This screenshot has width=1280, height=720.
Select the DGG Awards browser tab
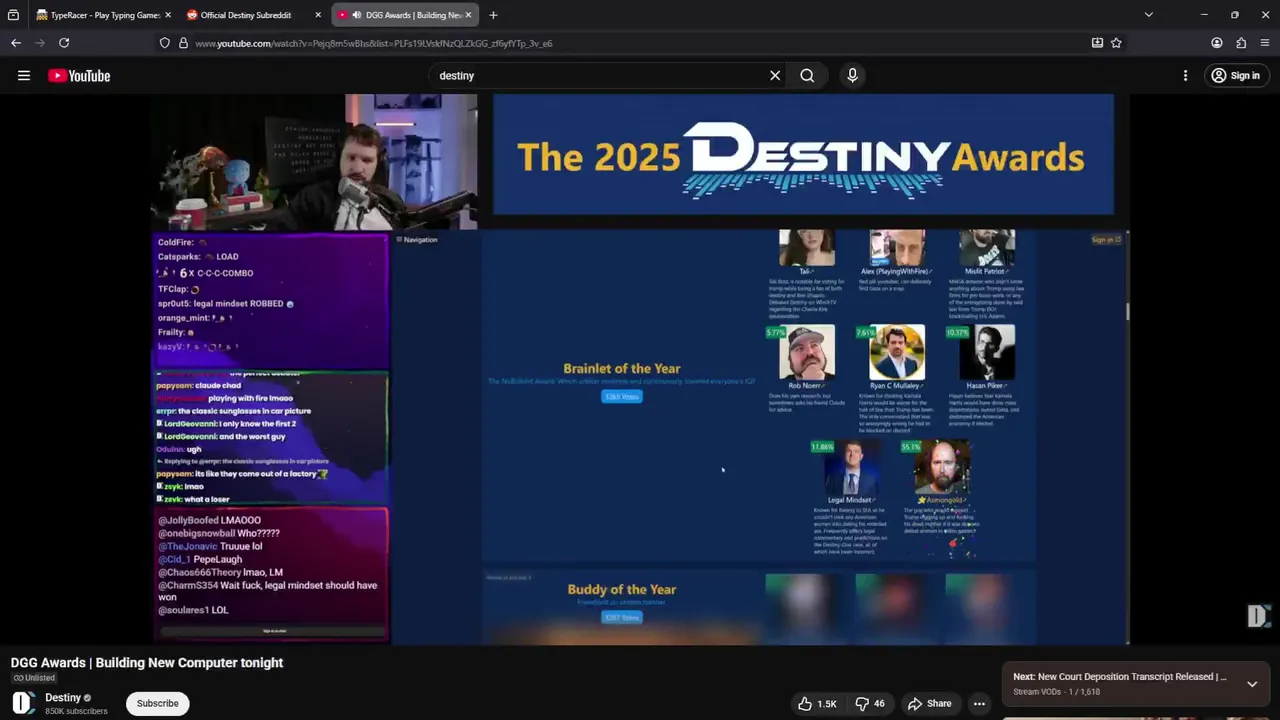[405, 15]
